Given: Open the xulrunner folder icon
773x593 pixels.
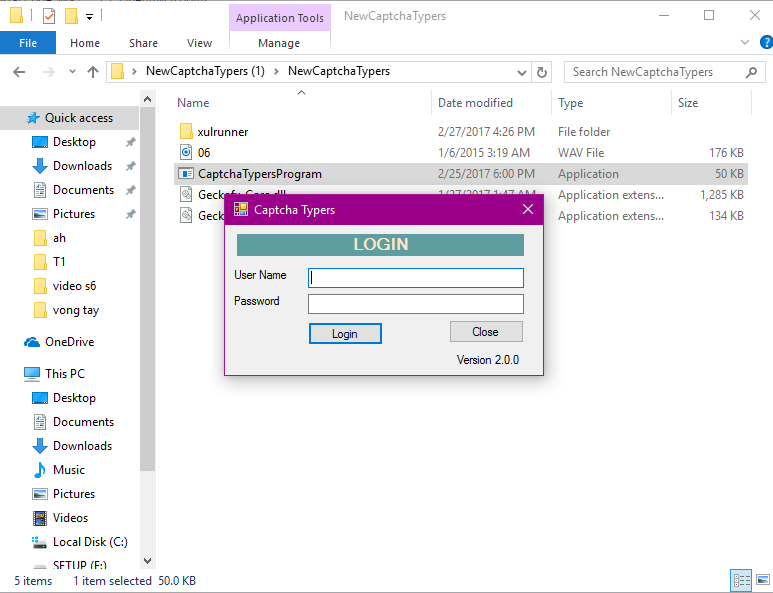Looking at the screenshot, I should tap(186, 132).
